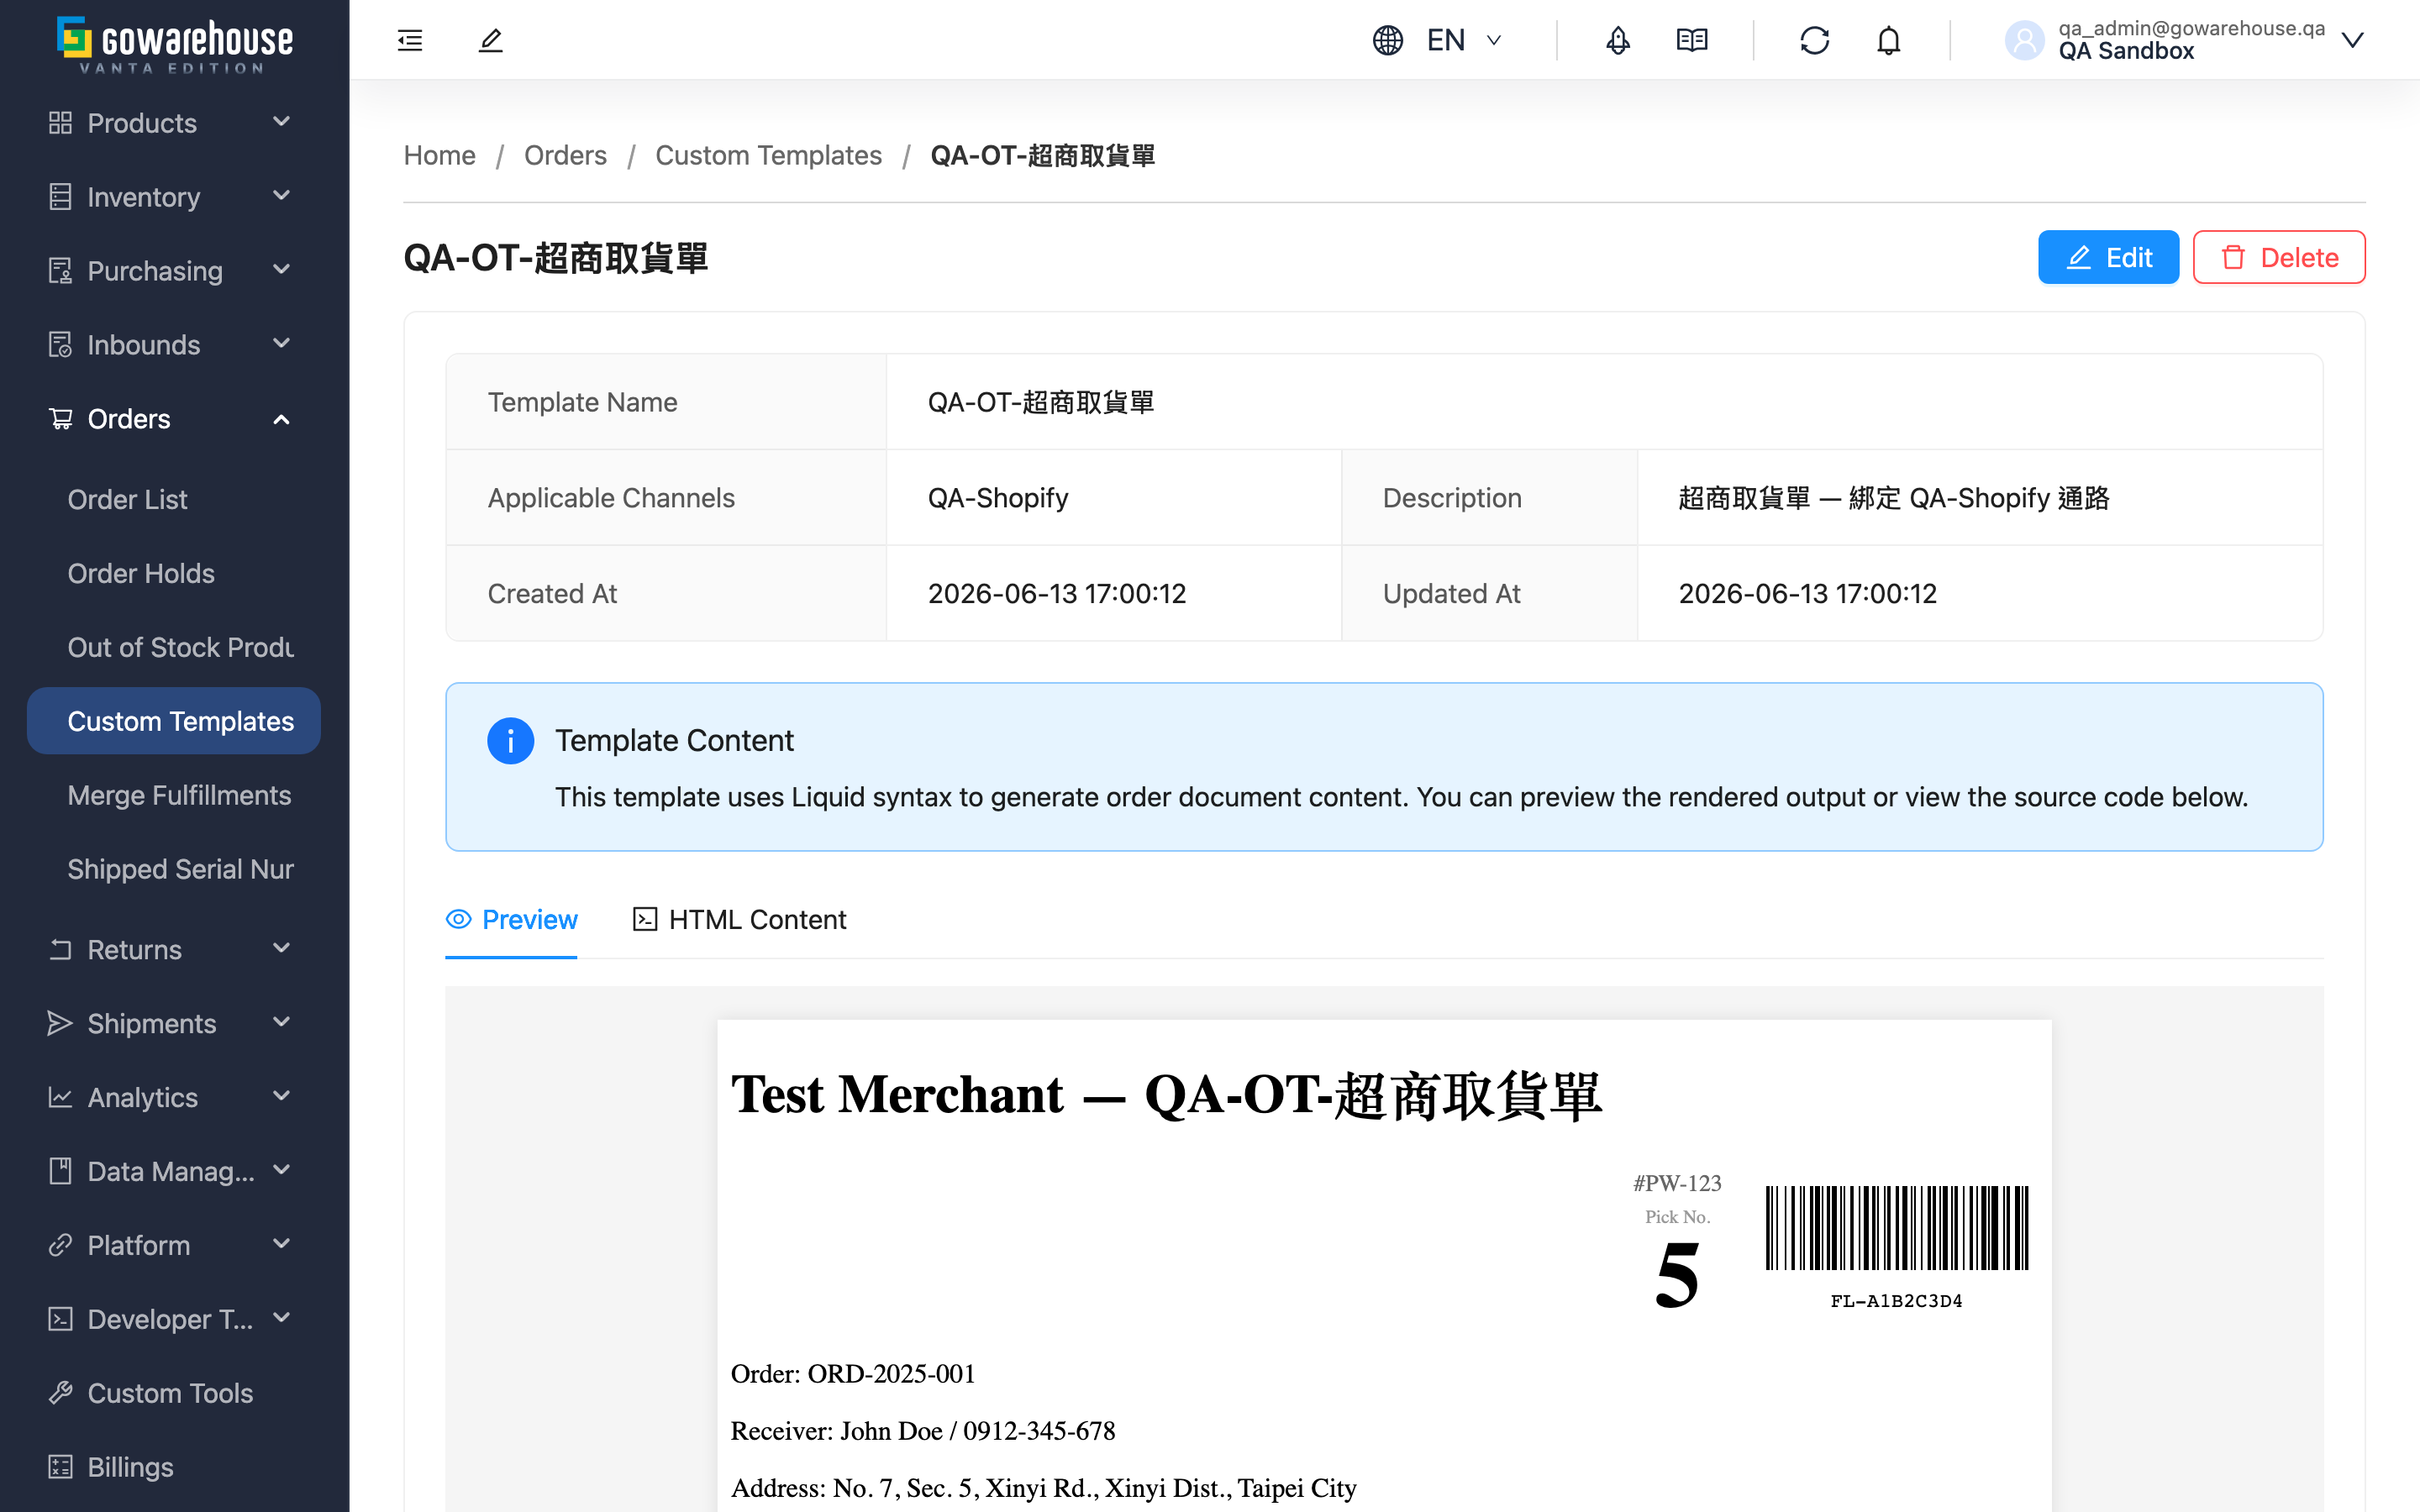Go to Custom Templates breadcrumb
This screenshot has width=2420, height=1512.
768,156
